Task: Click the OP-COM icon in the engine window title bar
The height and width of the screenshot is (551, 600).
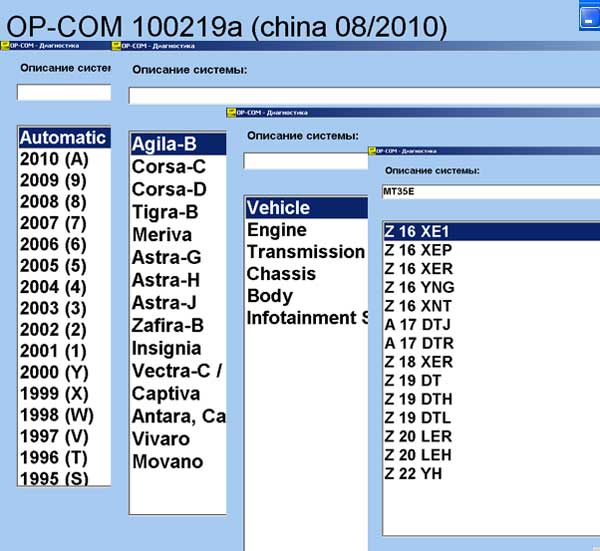Action: [374, 150]
